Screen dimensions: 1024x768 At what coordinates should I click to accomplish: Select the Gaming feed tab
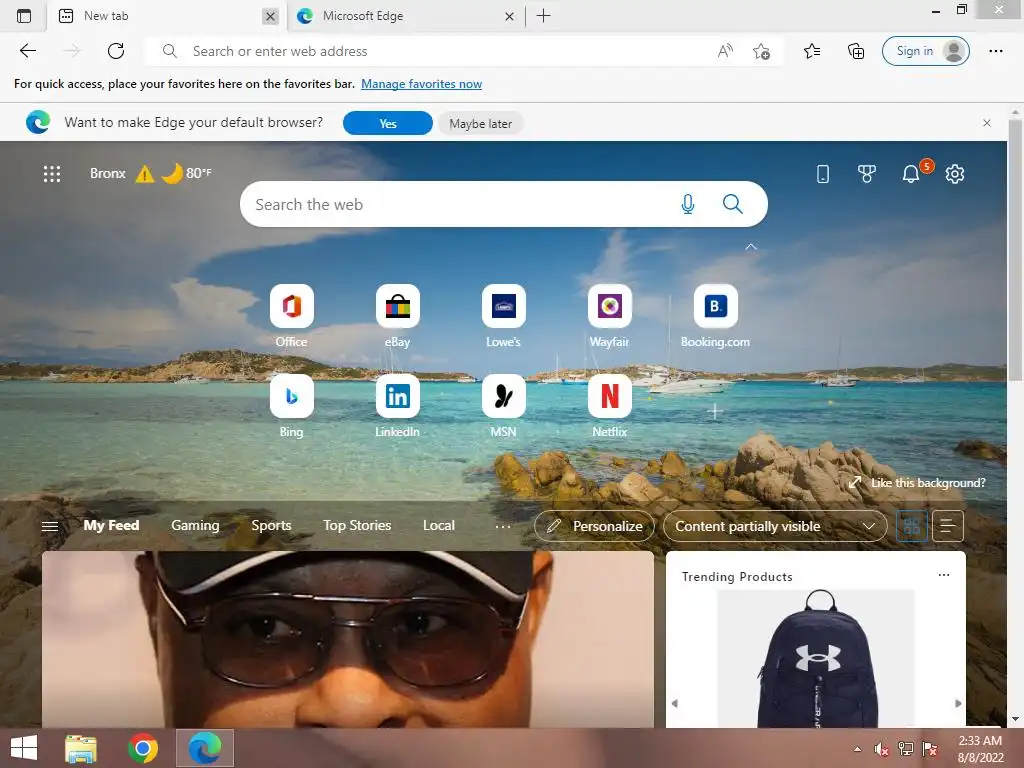(195, 525)
